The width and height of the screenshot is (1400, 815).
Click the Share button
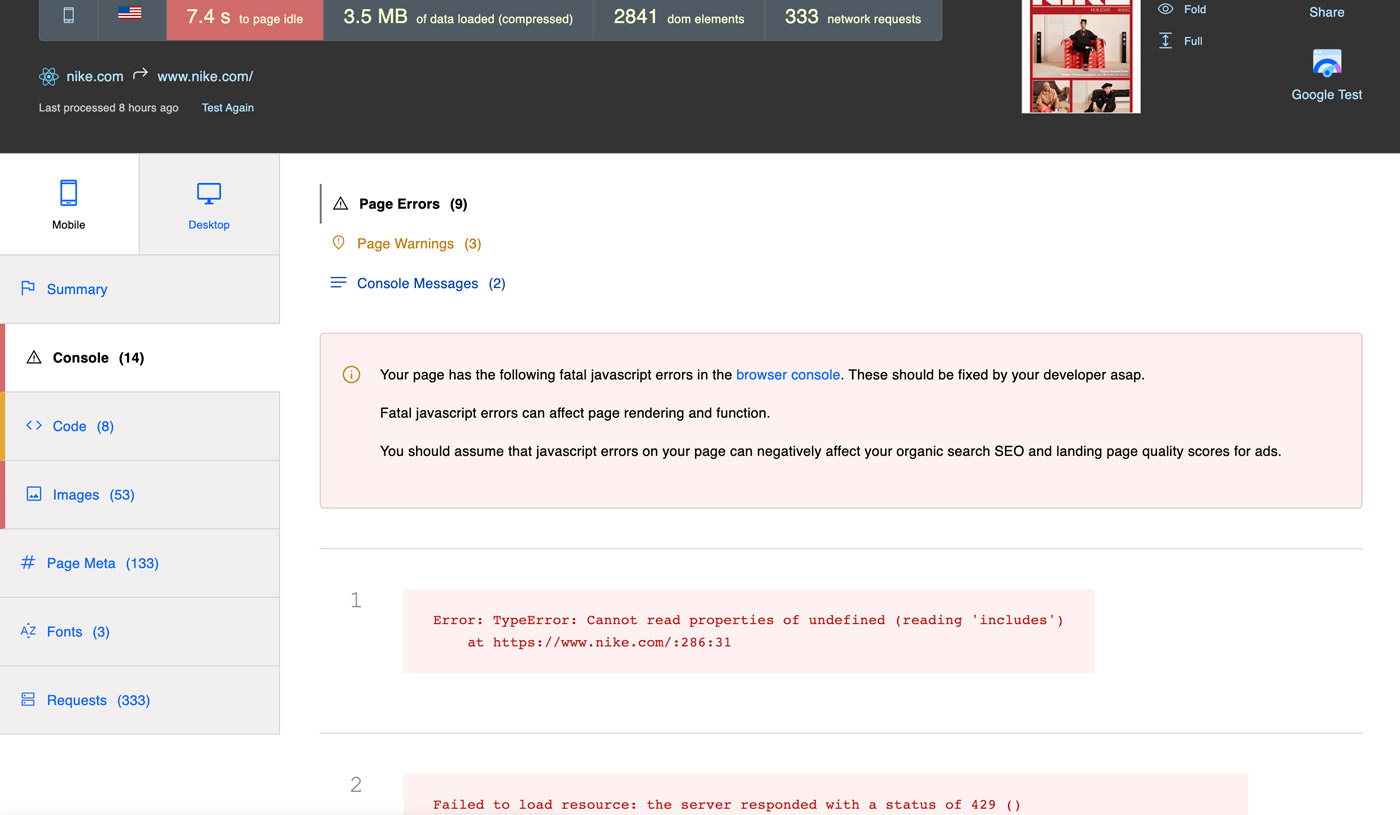click(x=1326, y=12)
